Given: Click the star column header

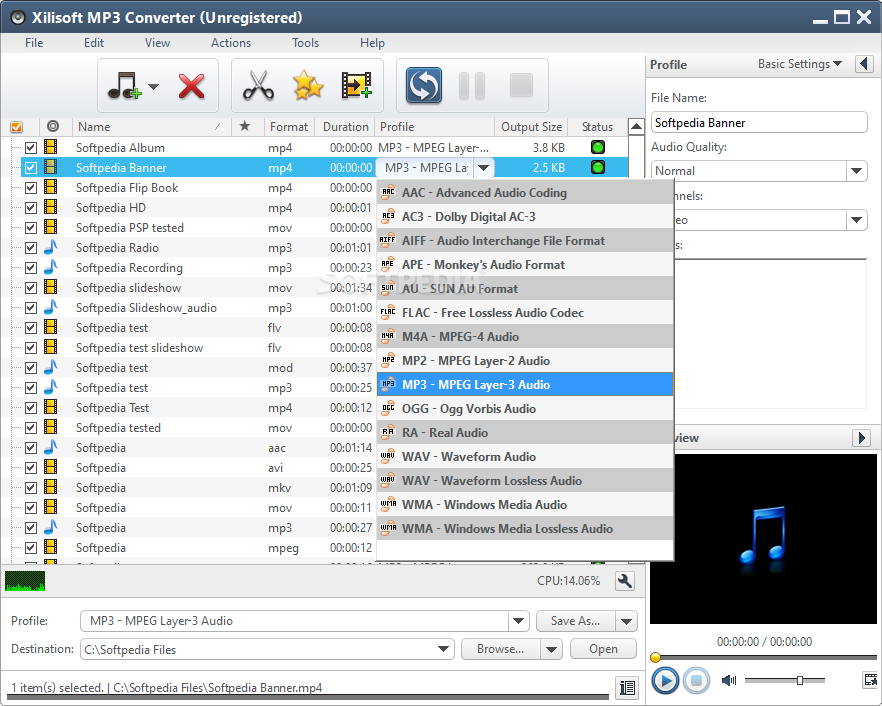Looking at the screenshot, I should pyautogui.click(x=245, y=126).
